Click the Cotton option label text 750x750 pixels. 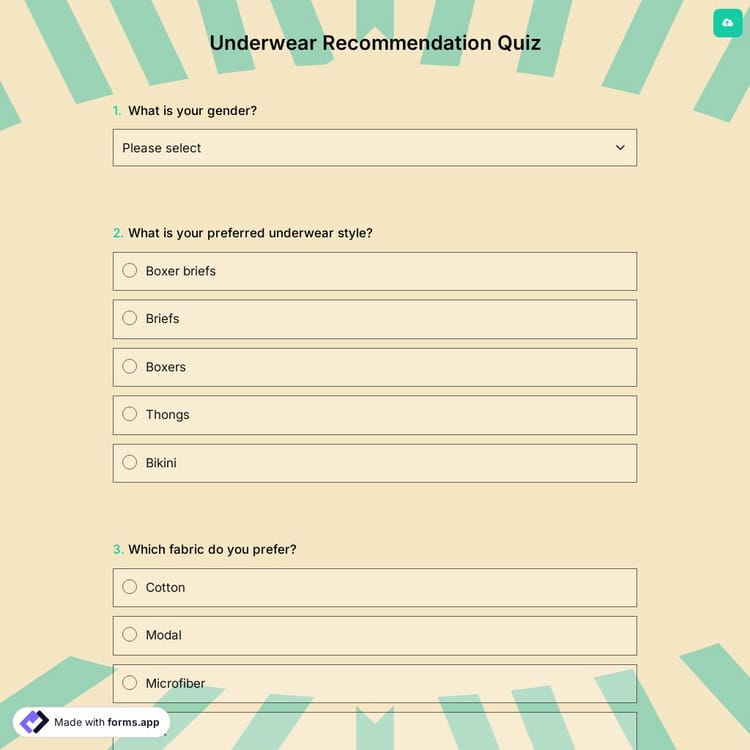click(x=165, y=588)
